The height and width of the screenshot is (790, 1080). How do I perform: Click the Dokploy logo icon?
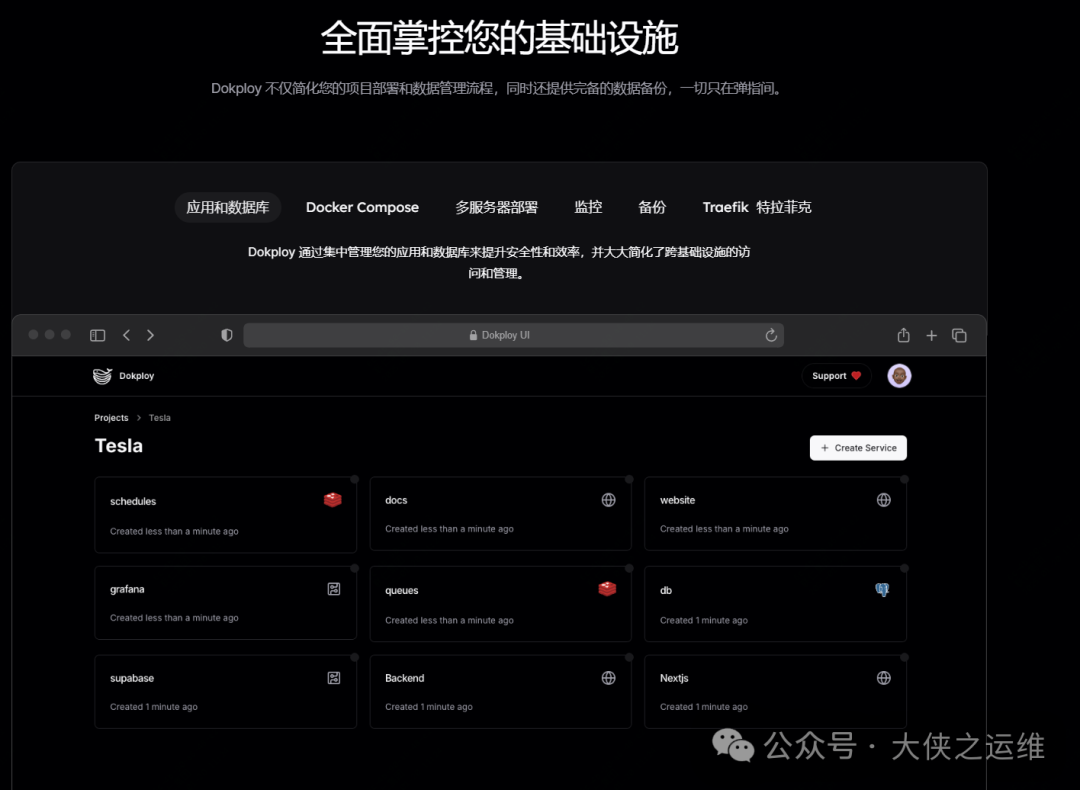(x=103, y=376)
